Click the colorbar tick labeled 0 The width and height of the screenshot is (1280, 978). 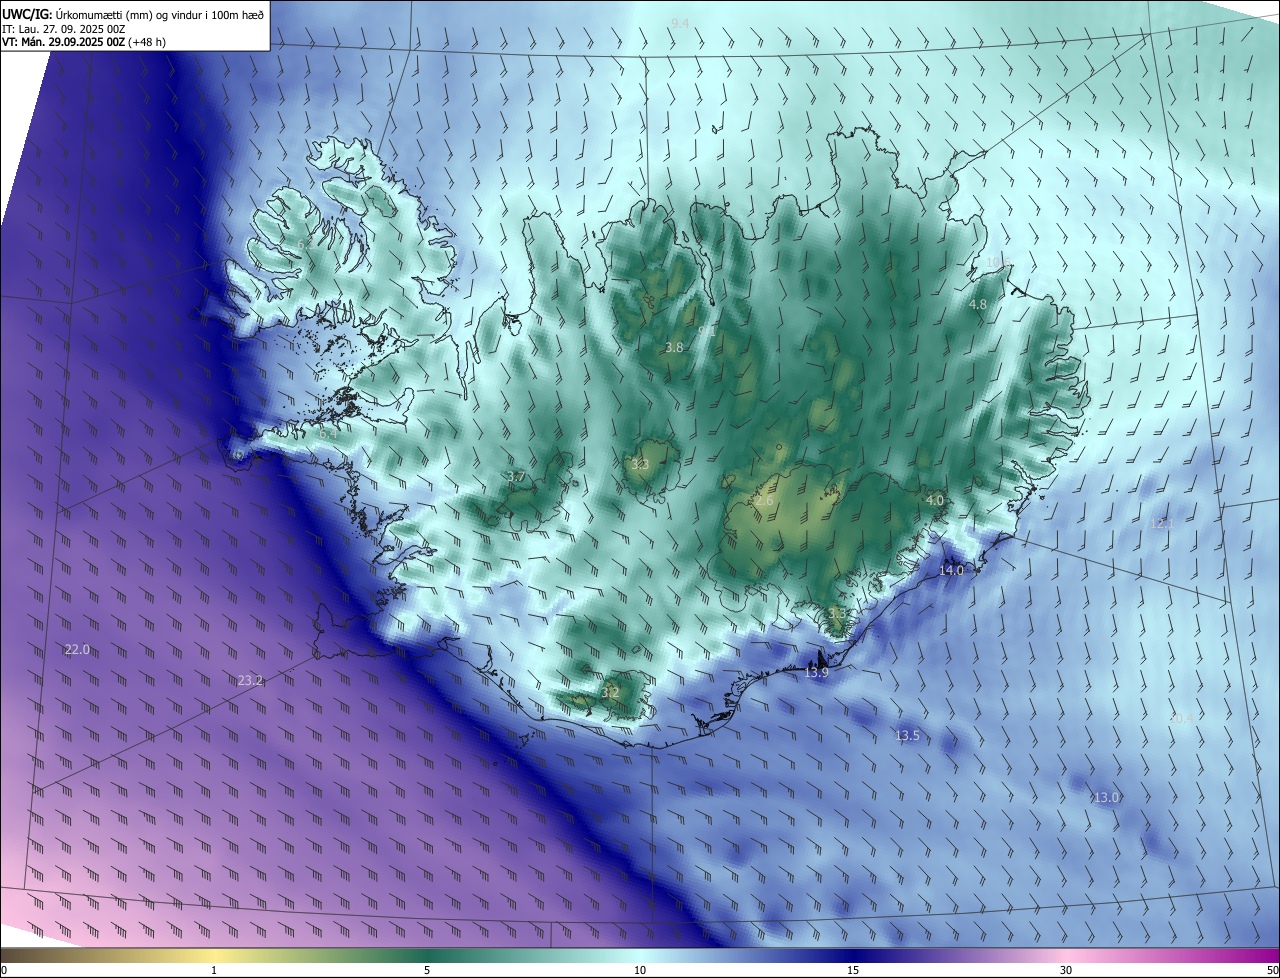pos(4,970)
